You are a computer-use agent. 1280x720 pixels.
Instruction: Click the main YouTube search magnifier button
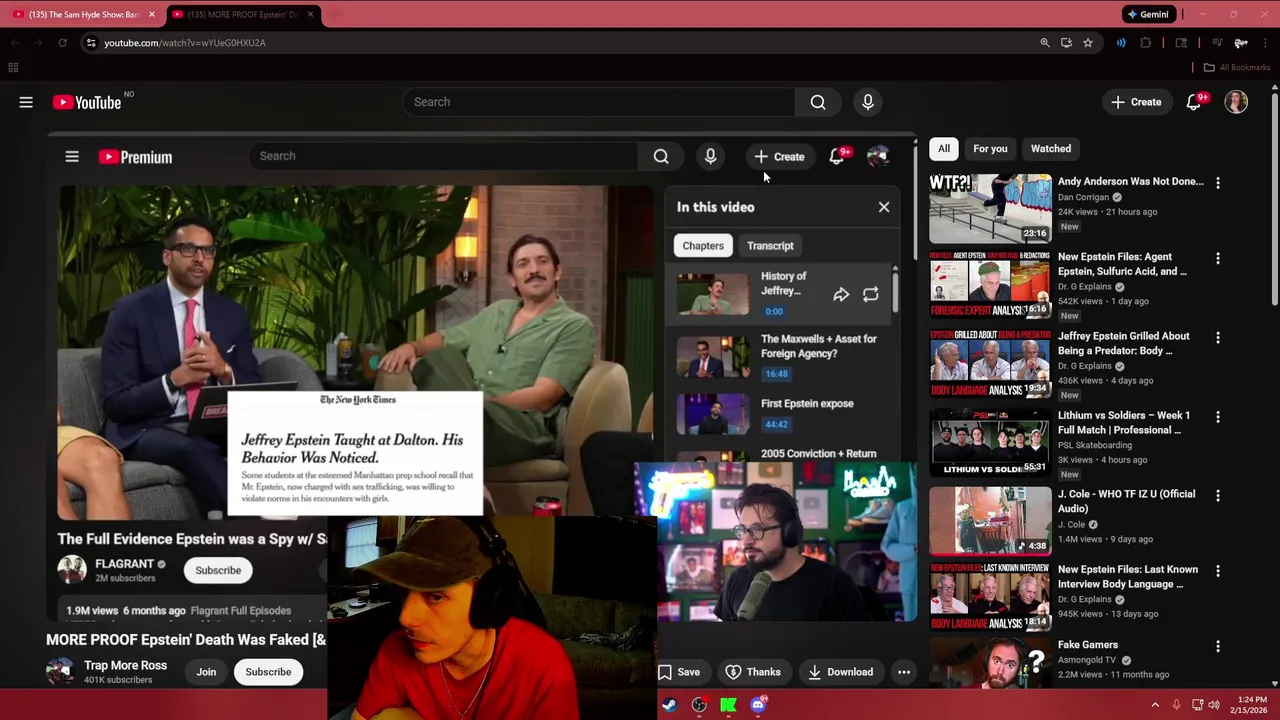coord(818,102)
